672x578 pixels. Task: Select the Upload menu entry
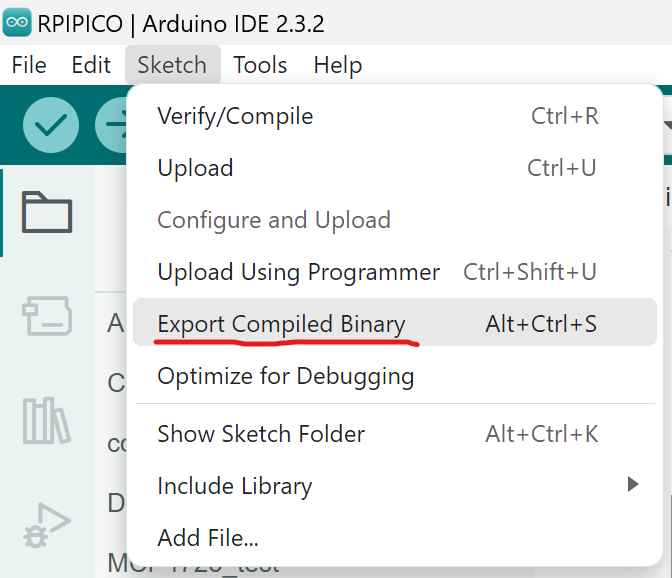pyautogui.click(x=395, y=168)
